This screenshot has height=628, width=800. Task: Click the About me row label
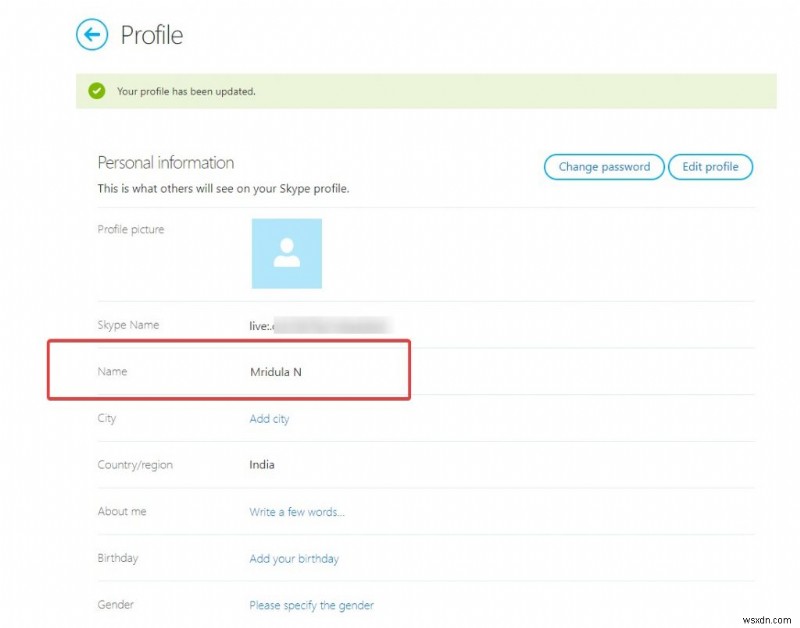coord(121,512)
